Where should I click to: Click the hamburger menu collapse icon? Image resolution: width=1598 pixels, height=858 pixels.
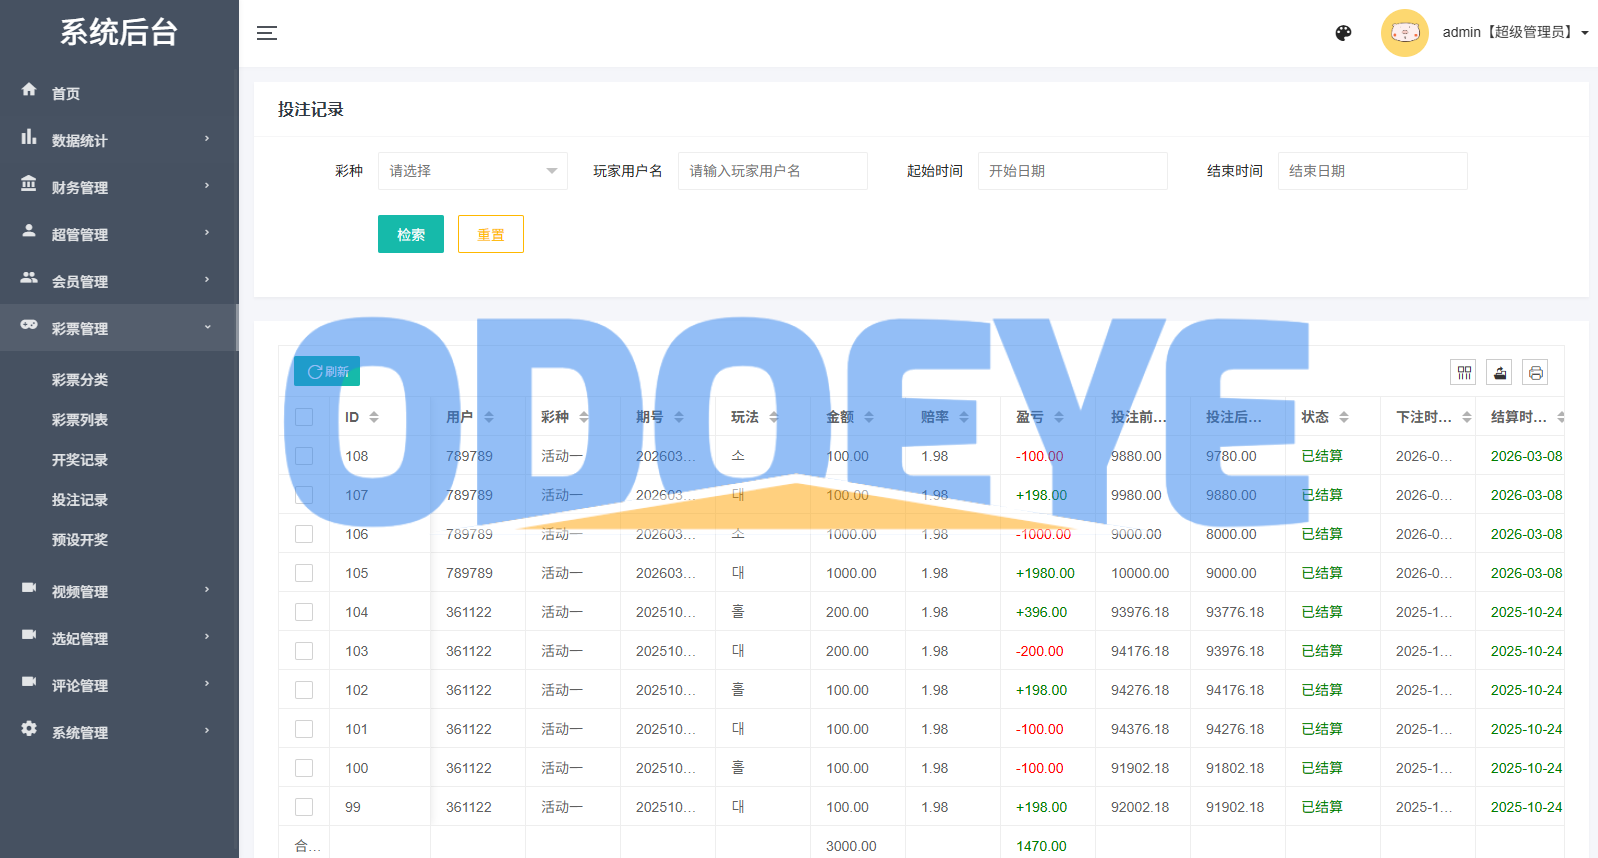click(267, 33)
